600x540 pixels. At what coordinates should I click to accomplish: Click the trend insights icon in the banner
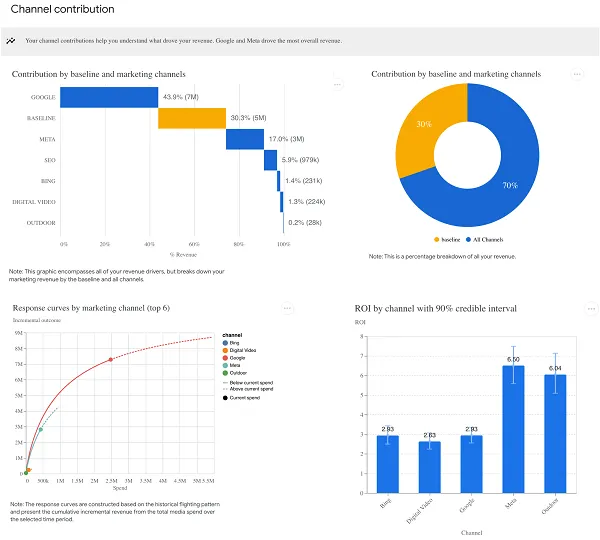coord(10,41)
